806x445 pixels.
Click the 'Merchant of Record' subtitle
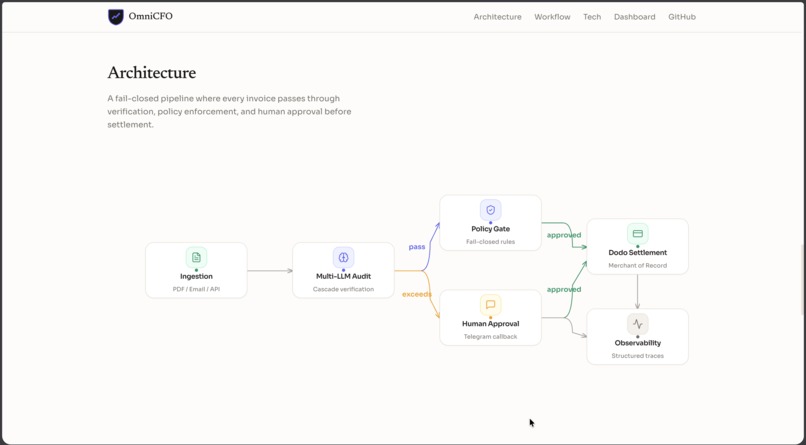[637, 266]
